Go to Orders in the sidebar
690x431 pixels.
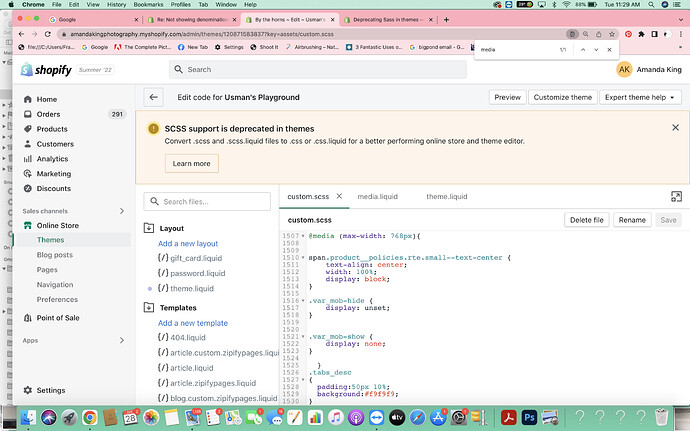point(49,114)
